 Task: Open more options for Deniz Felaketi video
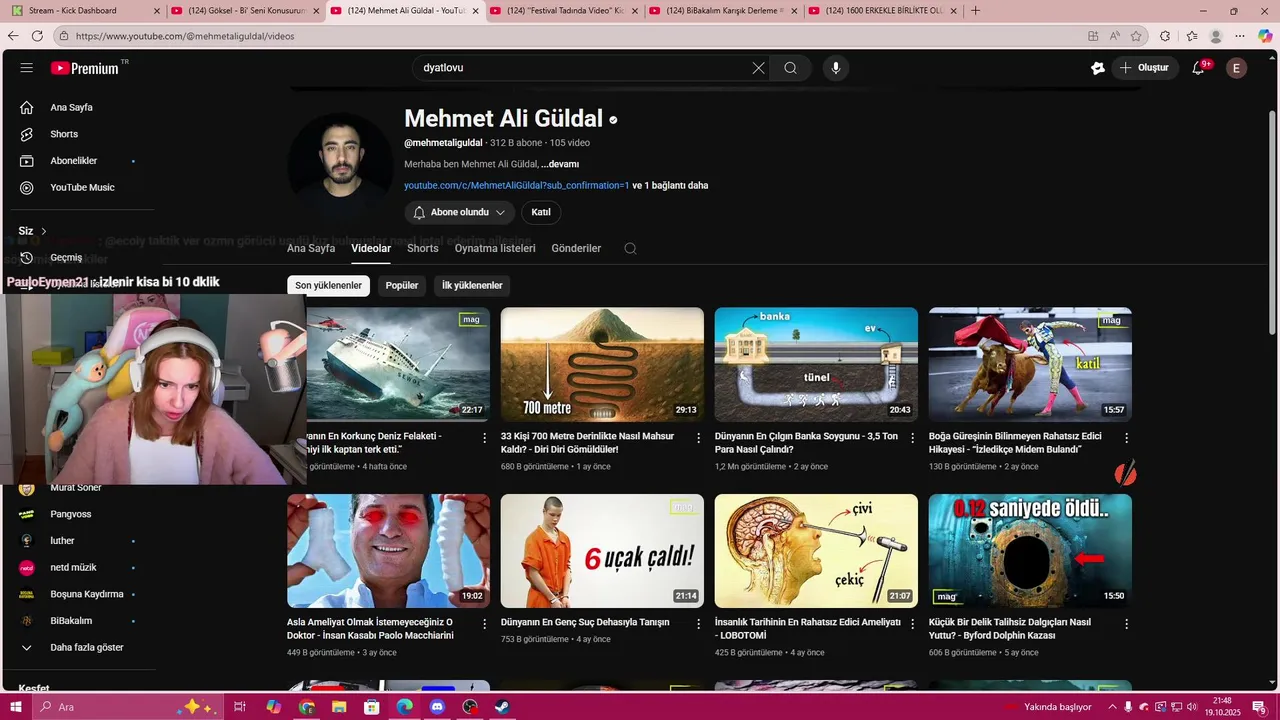coord(485,438)
